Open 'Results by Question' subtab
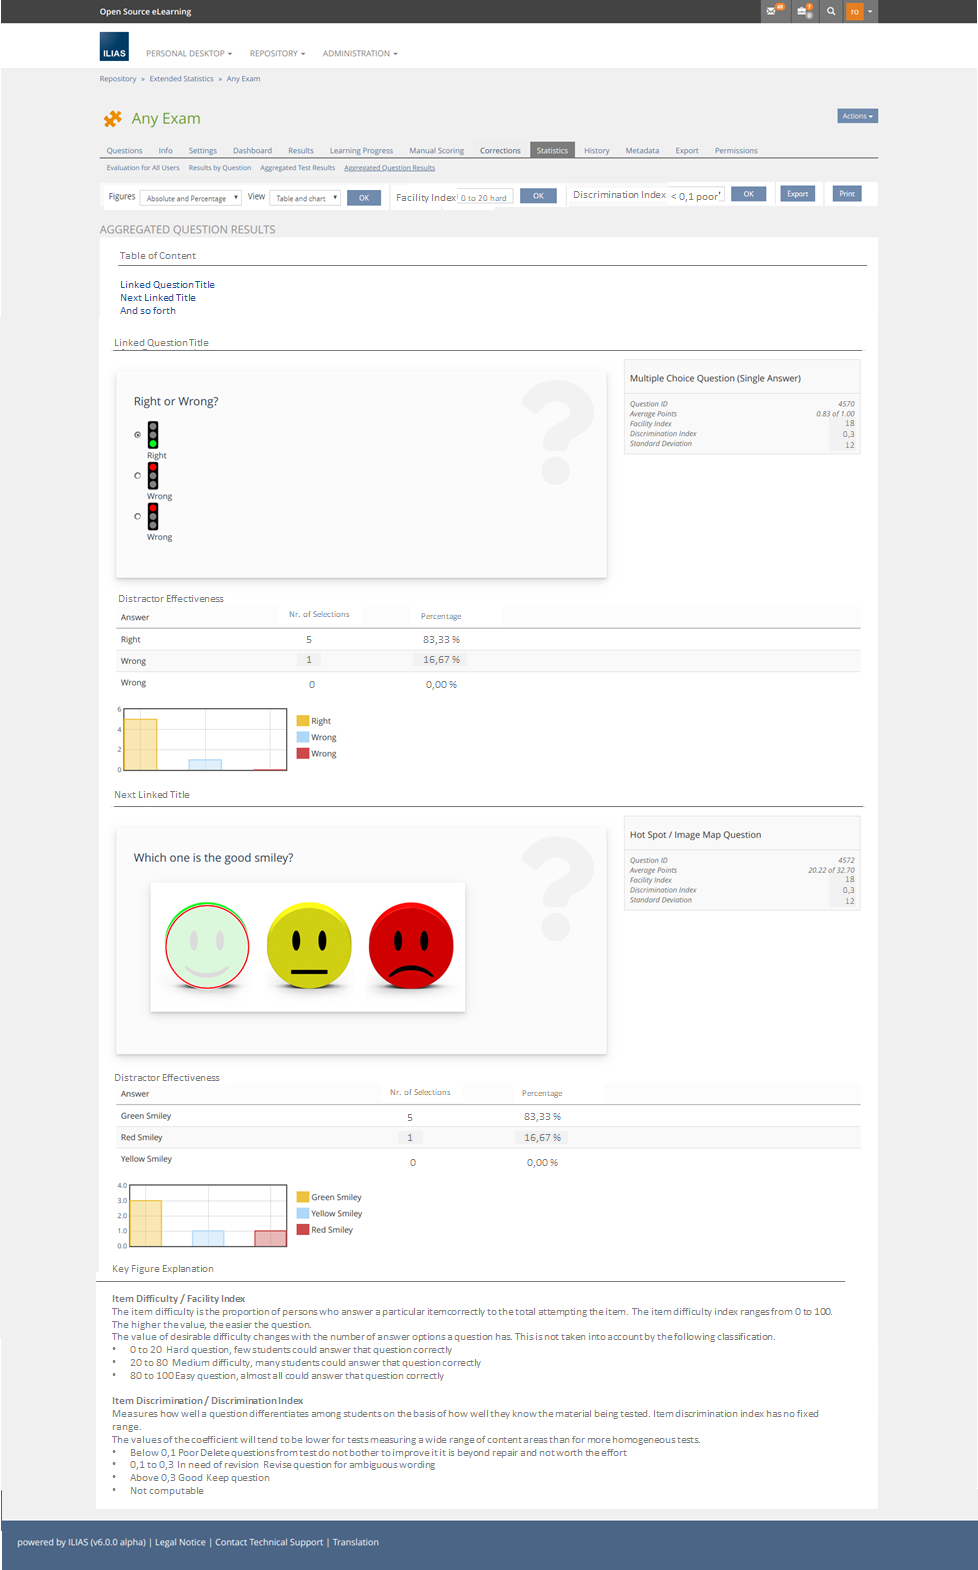This screenshot has width=978, height=1570. (220, 168)
